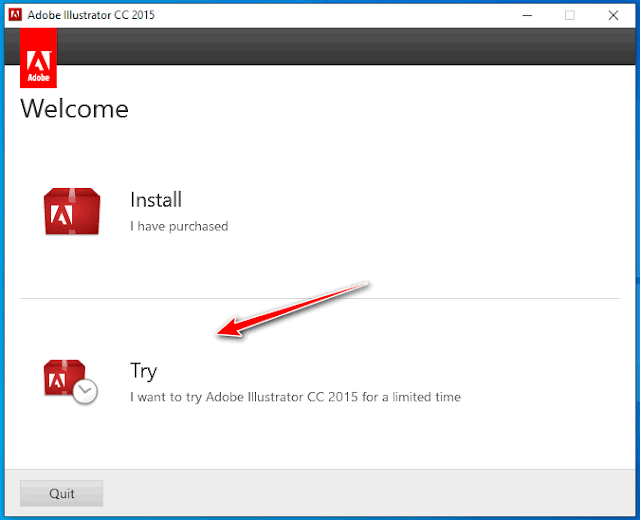Click the Adobe icon in the title bar
Image resolution: width=640 pixels, height=520 pixels.
(x=16, y=15)
